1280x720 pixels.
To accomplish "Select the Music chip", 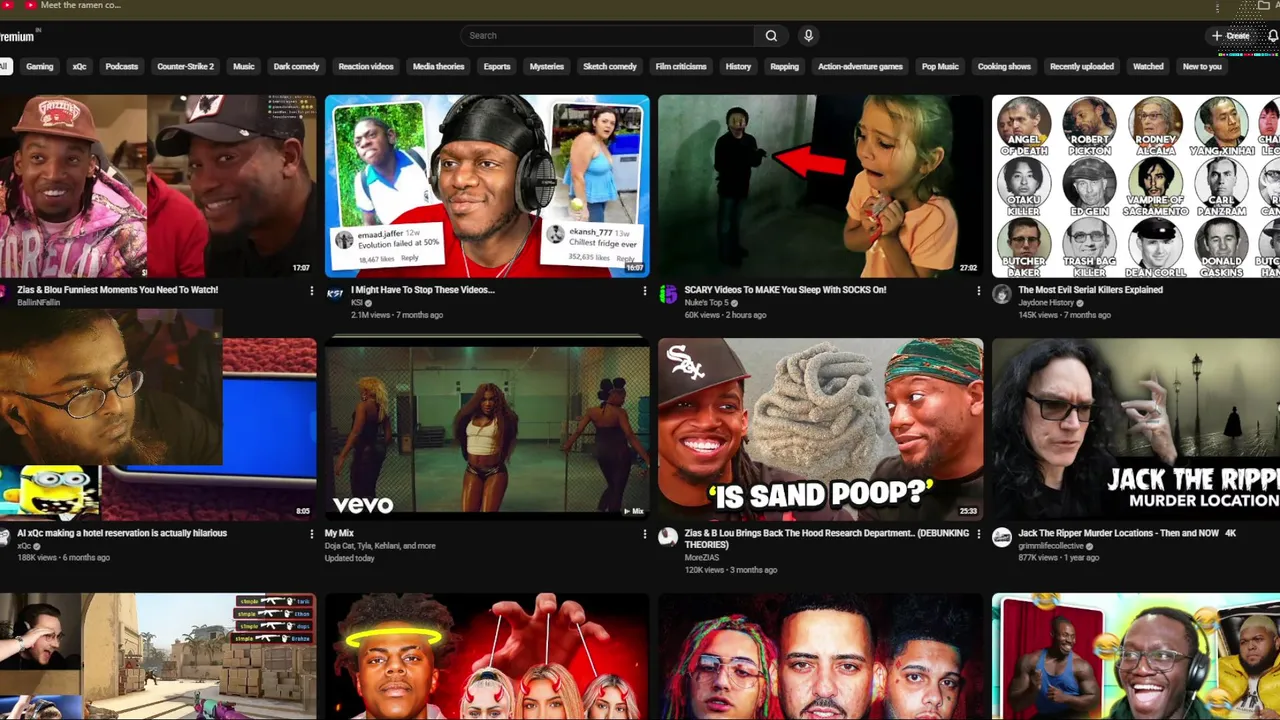I will (x=244, y=67).
